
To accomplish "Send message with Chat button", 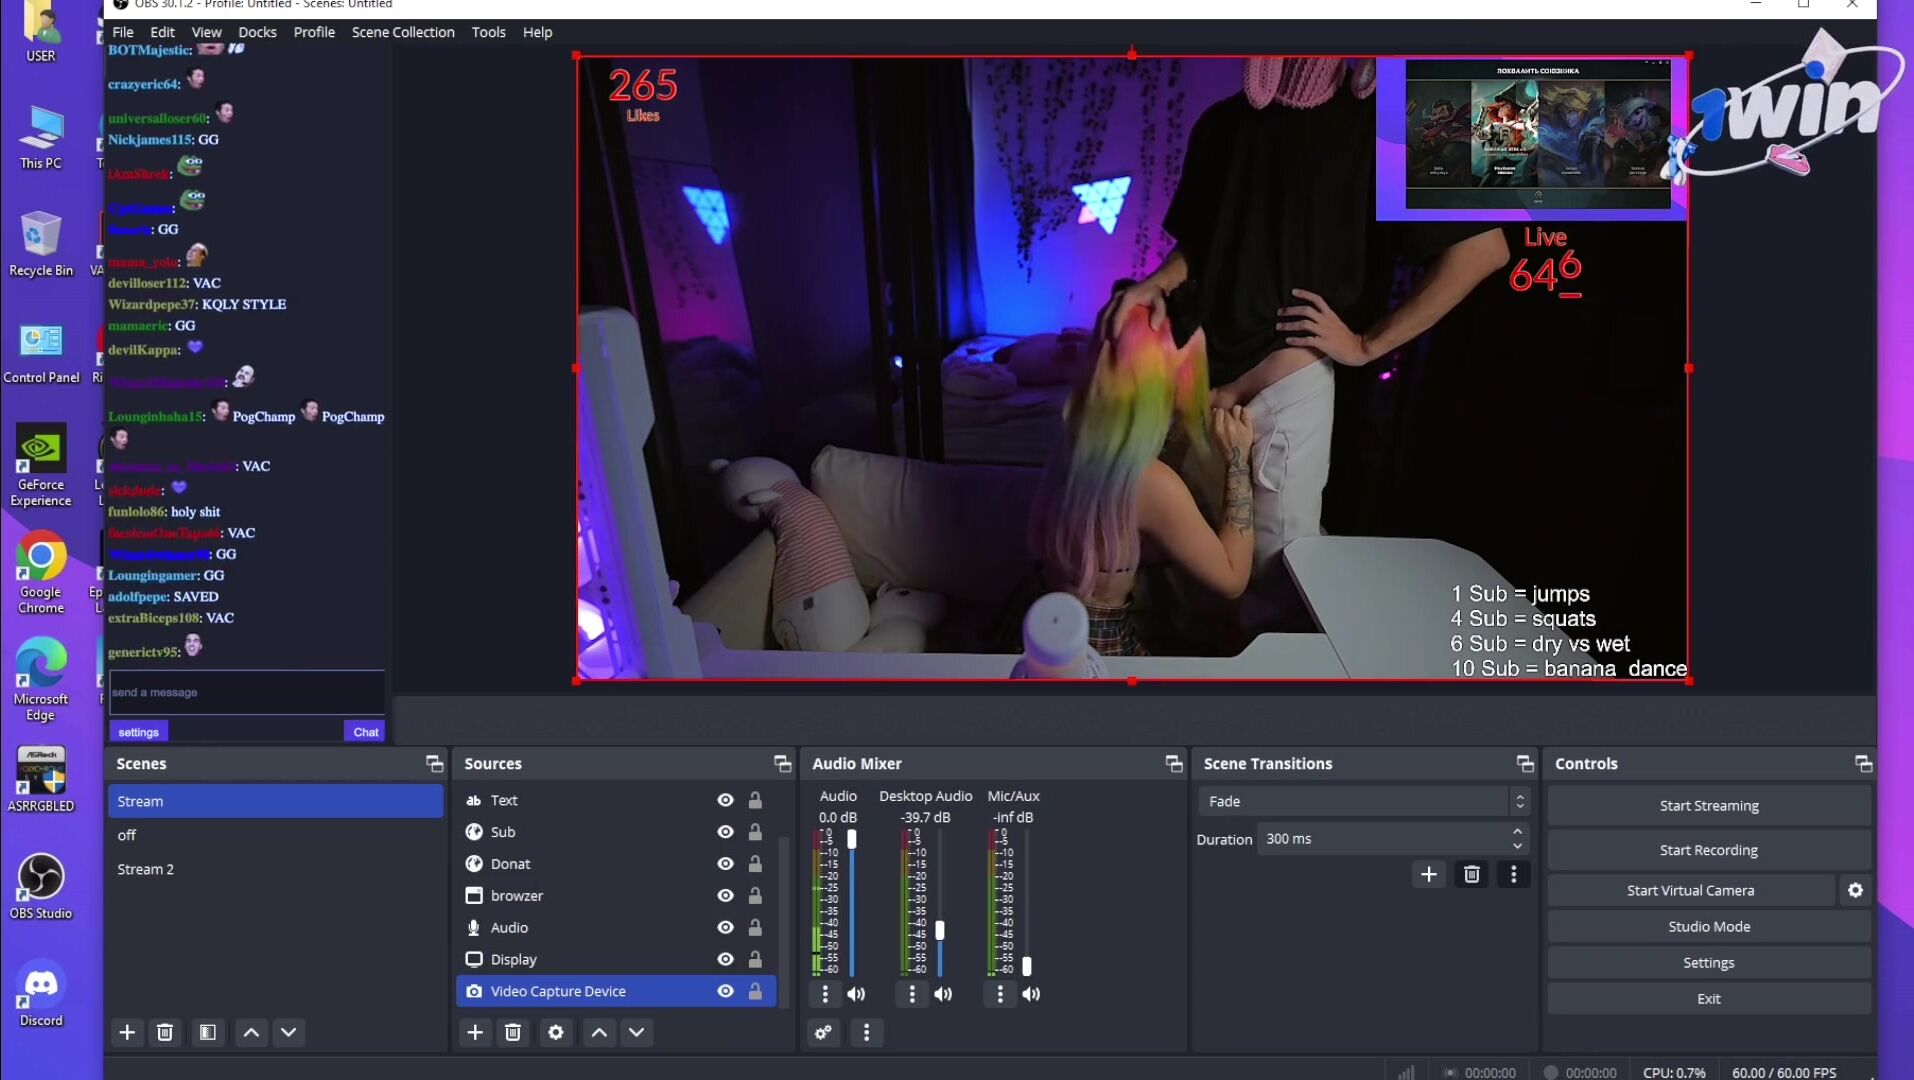I will coord(366,732).
